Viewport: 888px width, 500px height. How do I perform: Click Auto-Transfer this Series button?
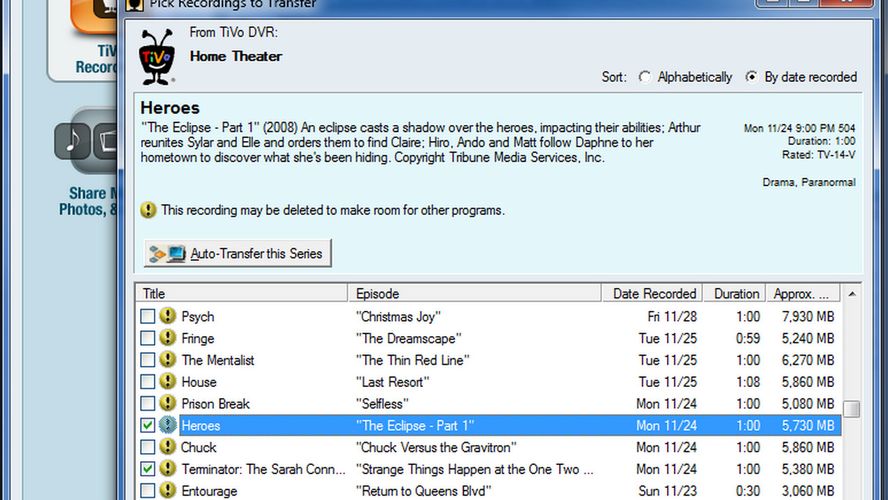pos(238,253)
